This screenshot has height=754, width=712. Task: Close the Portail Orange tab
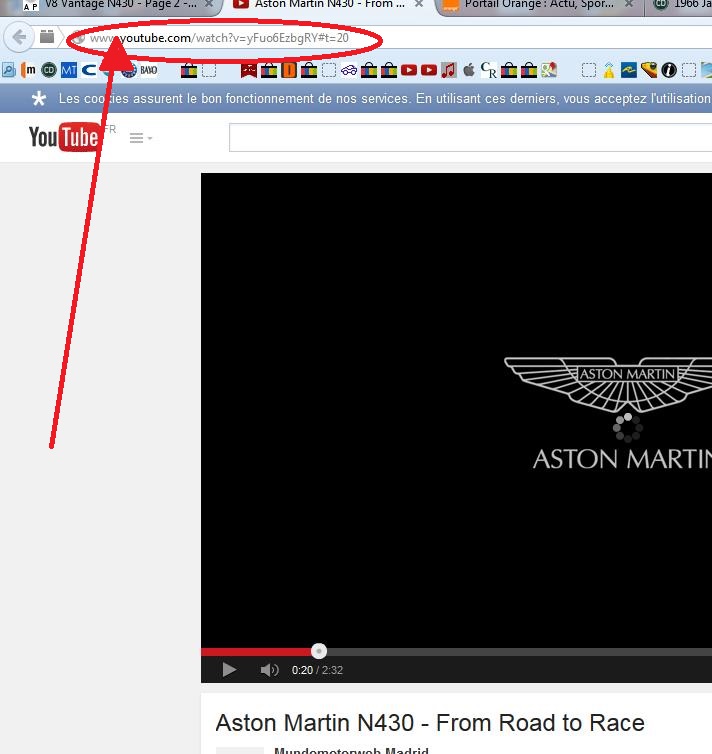(x=628, y=4)
